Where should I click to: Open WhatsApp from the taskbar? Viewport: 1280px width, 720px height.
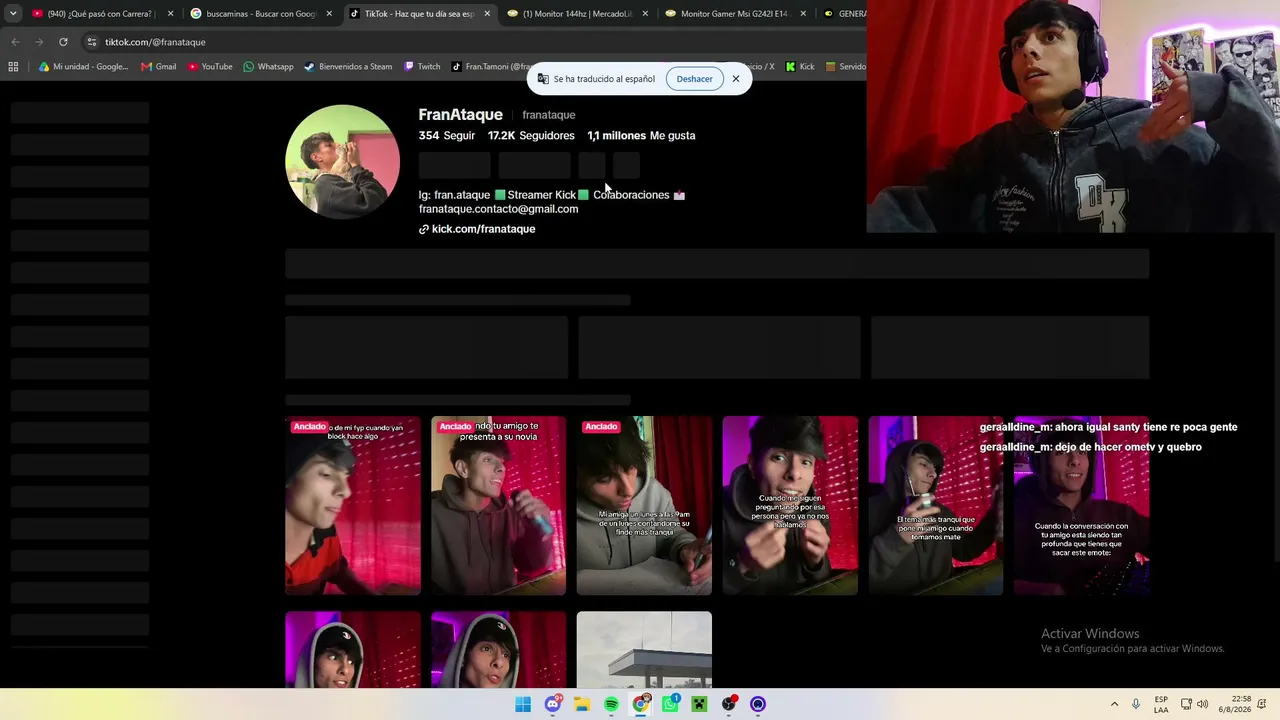(x=670, y=704)
